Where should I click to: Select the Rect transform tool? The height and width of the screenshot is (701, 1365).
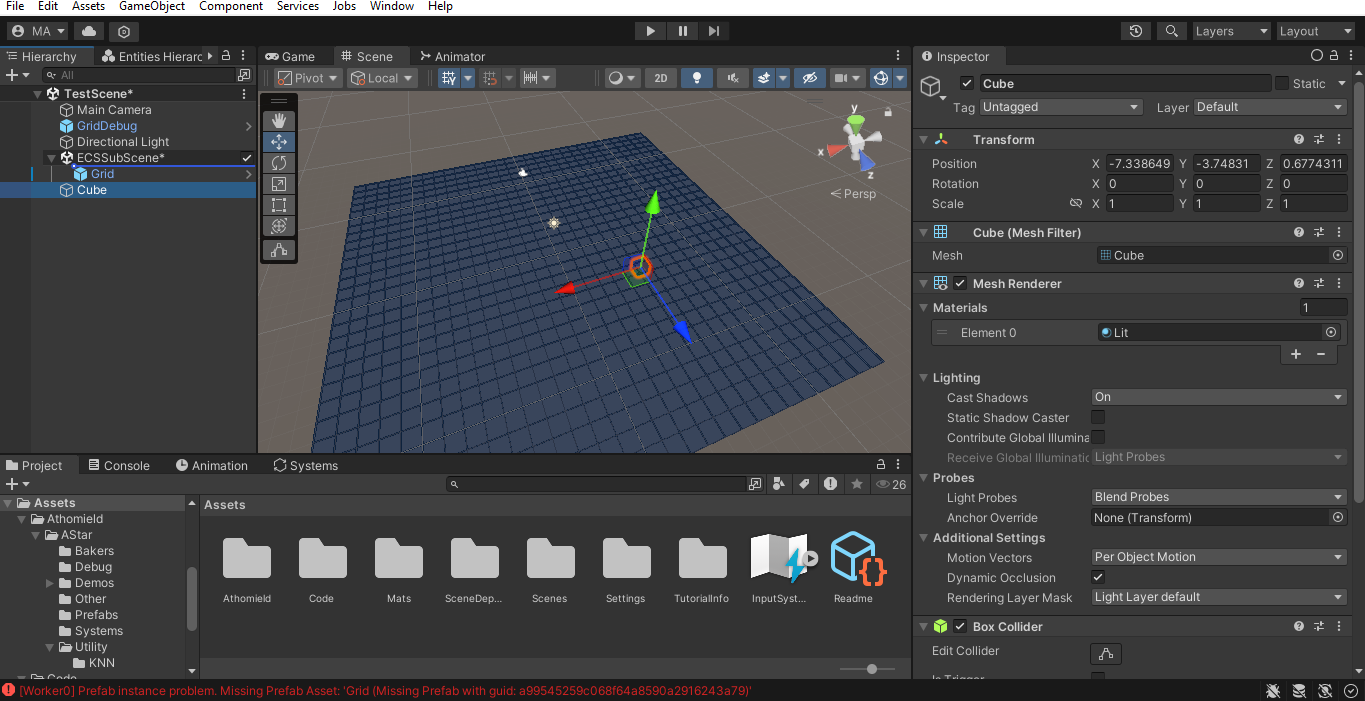[279, 205]
